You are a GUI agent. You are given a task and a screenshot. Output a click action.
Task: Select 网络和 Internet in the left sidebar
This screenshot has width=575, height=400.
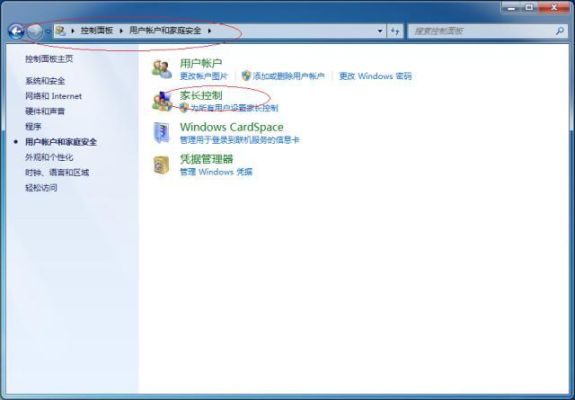54,96
